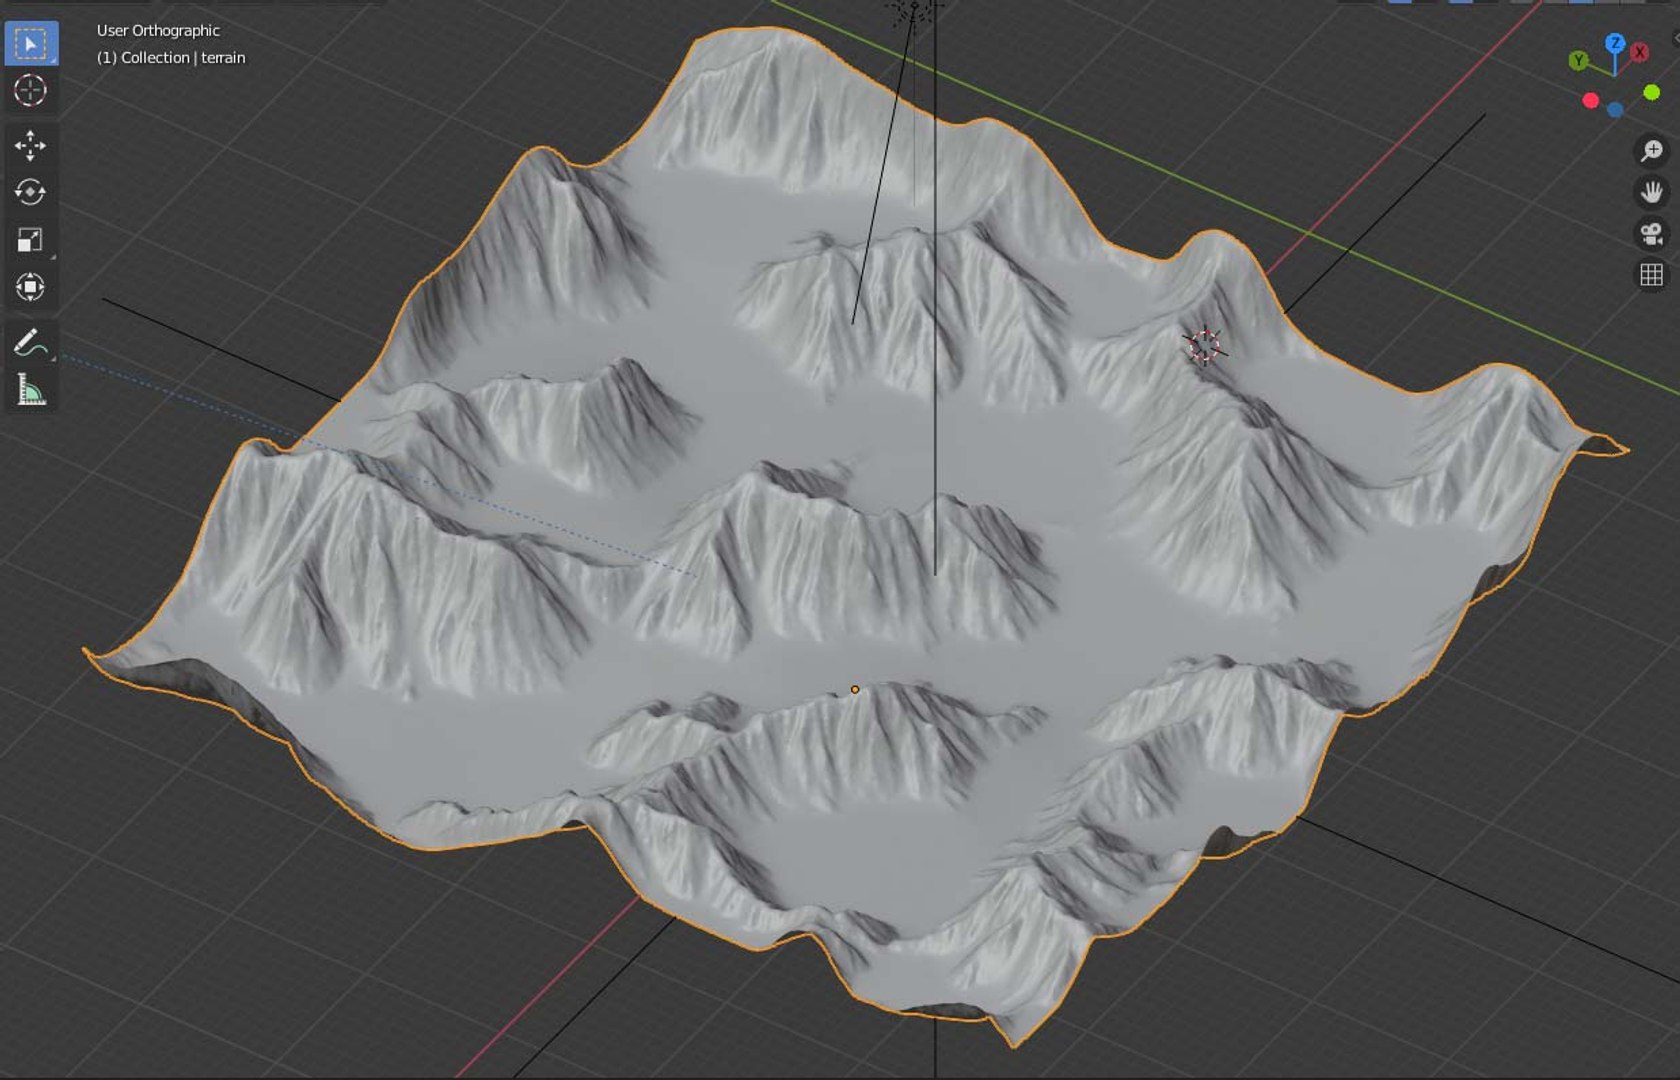The image size is (1680, 1080).
Task: Click the Zoom viewport magnifier icon
Action: 1651,151
